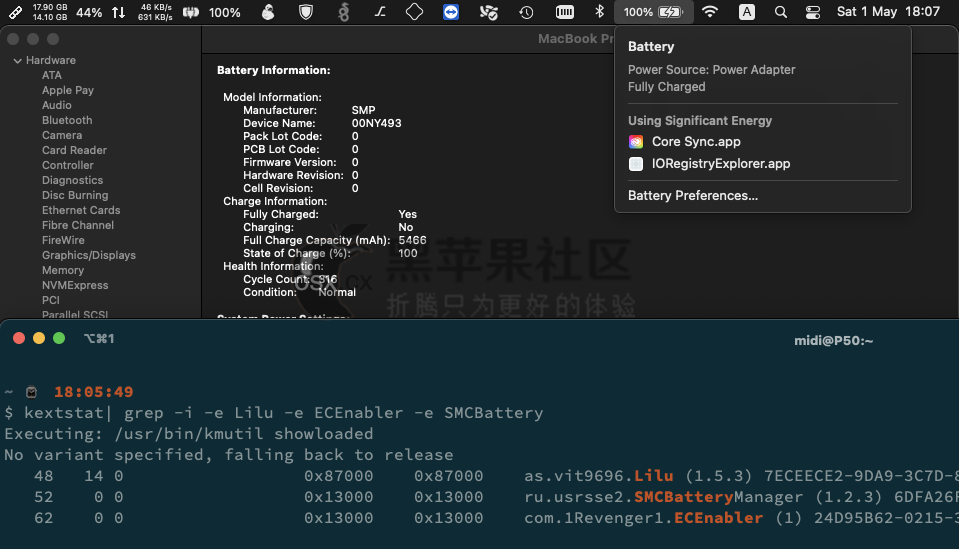Click the shield icon in menu bar

306,12
